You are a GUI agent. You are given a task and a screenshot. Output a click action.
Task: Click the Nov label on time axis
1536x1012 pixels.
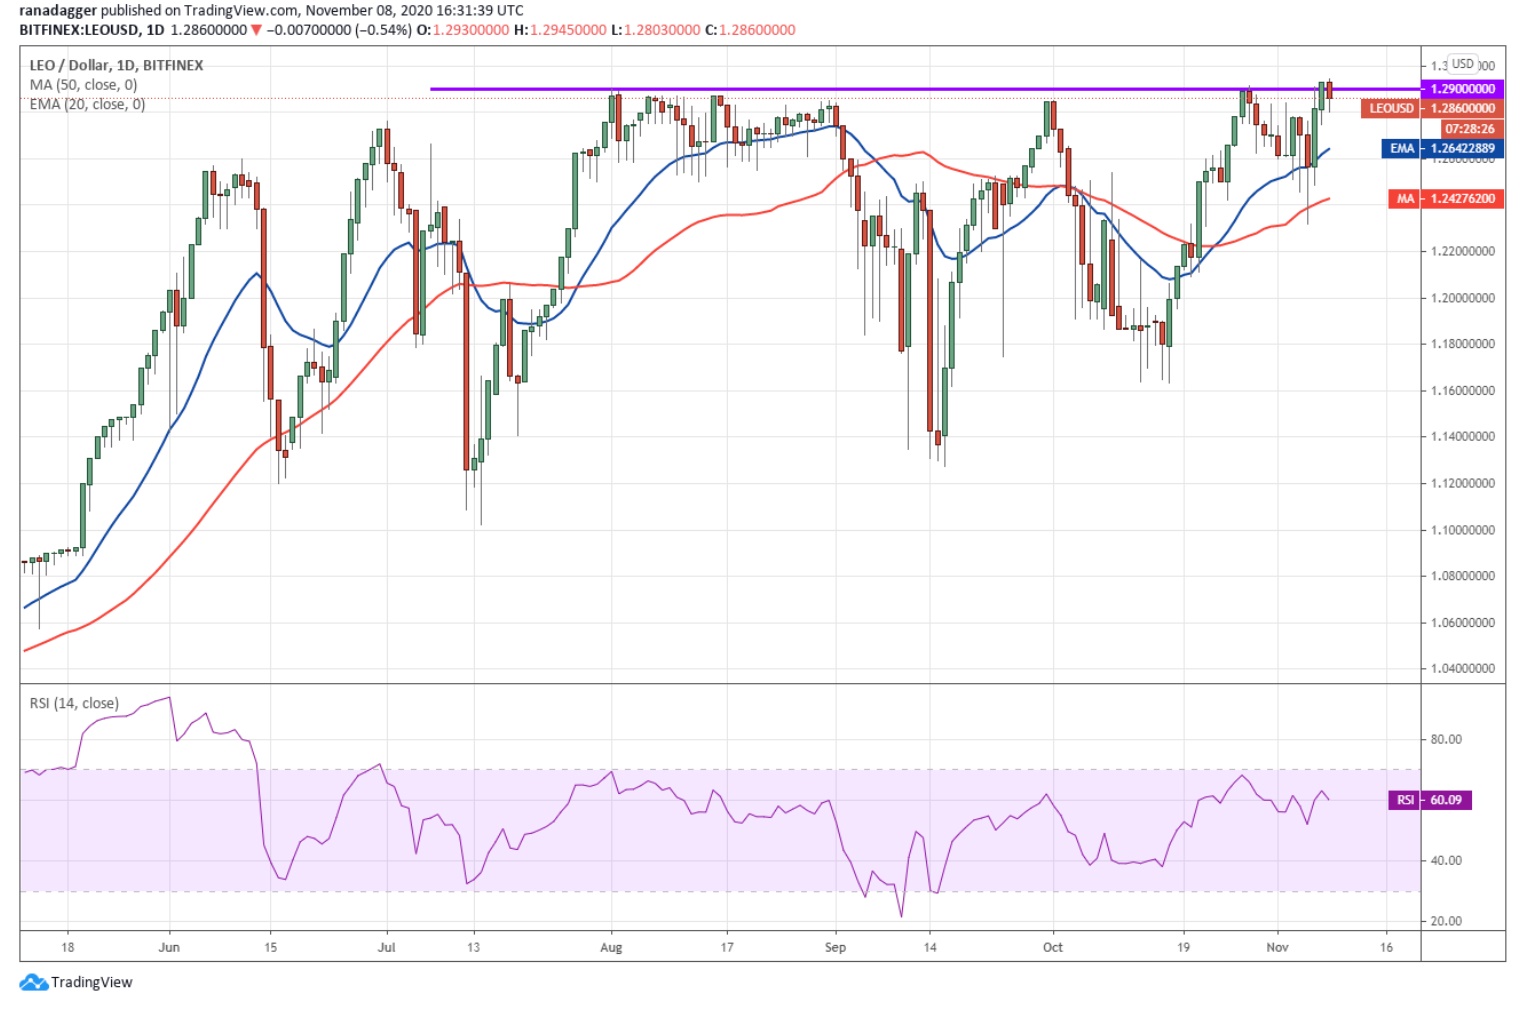[1277, 947]
